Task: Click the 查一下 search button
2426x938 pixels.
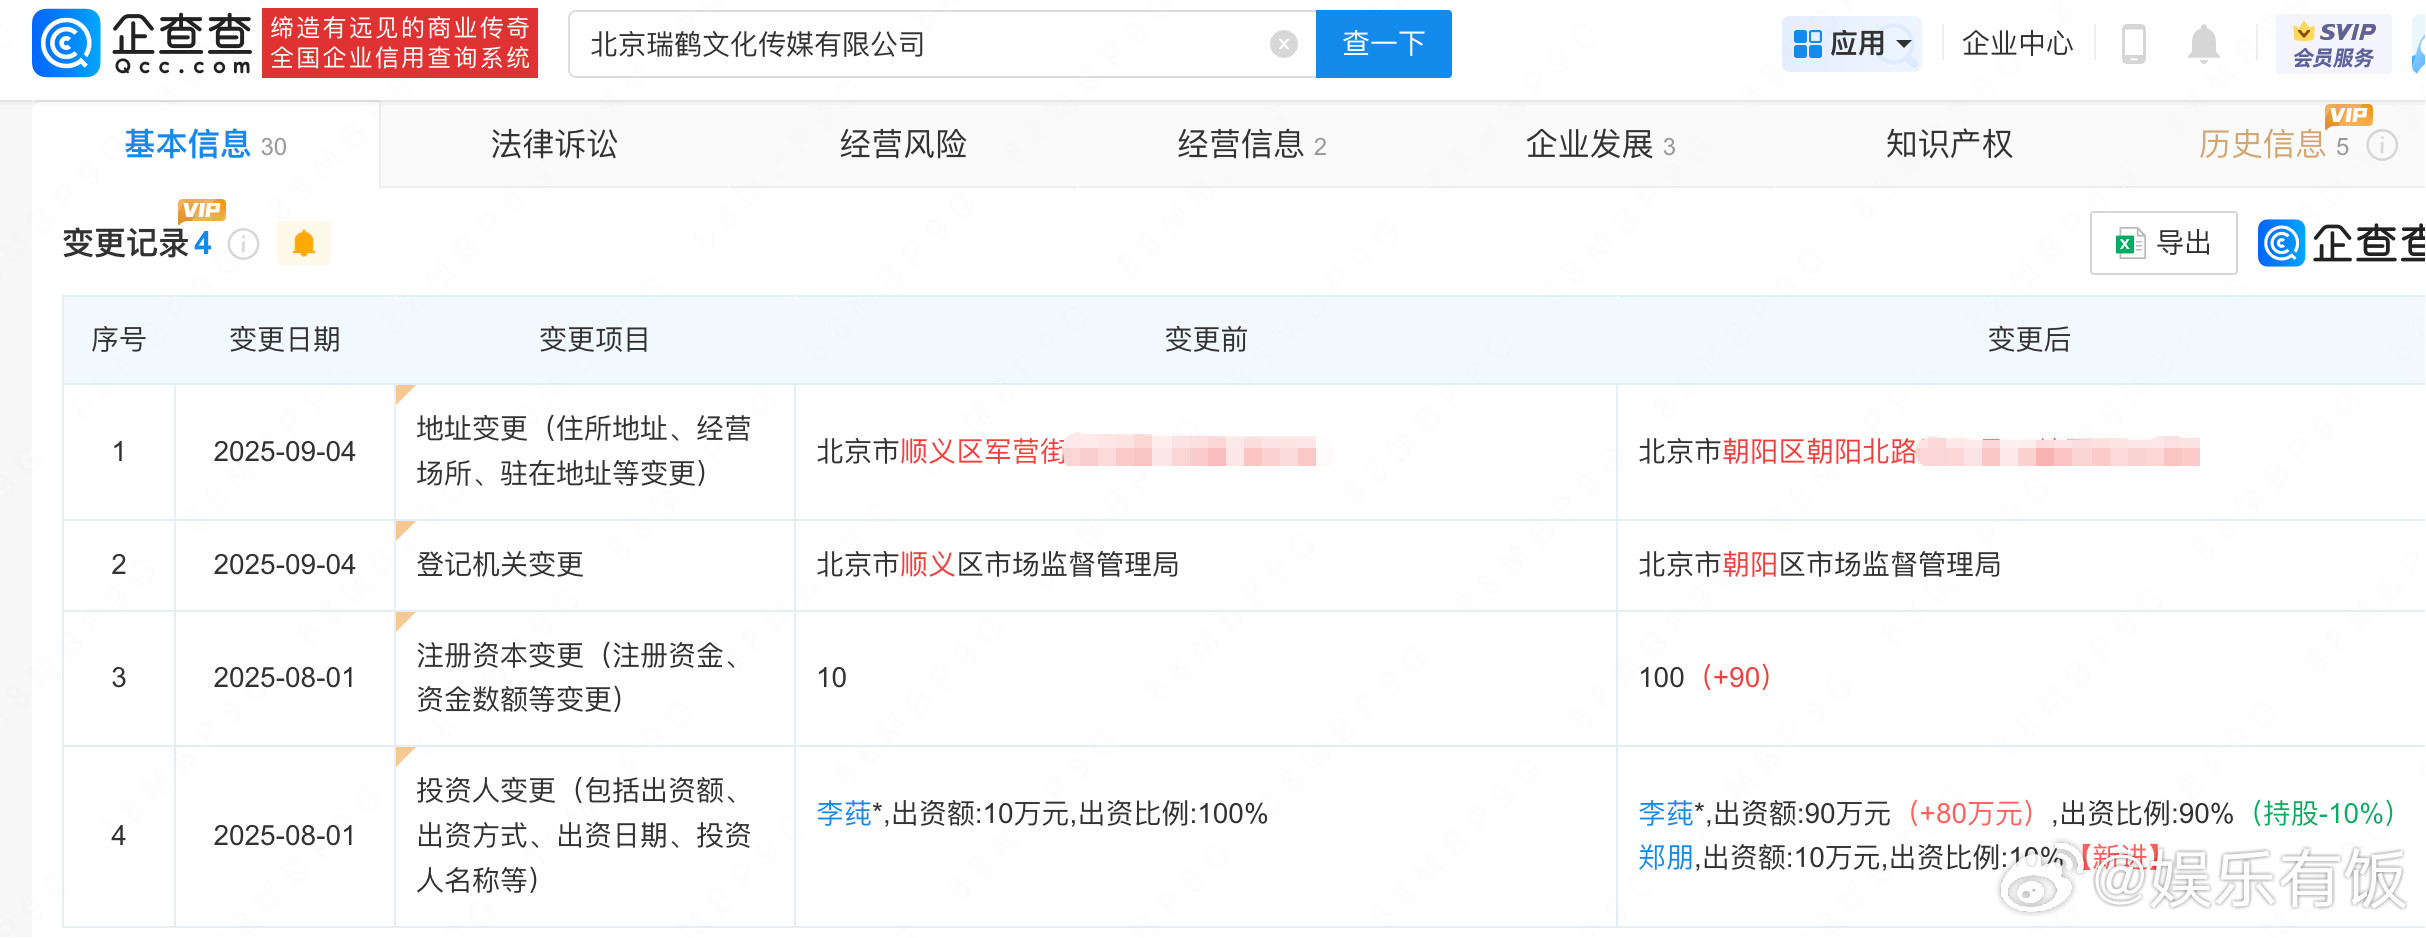Action: pyautogui.click(x=1383, y=44)
